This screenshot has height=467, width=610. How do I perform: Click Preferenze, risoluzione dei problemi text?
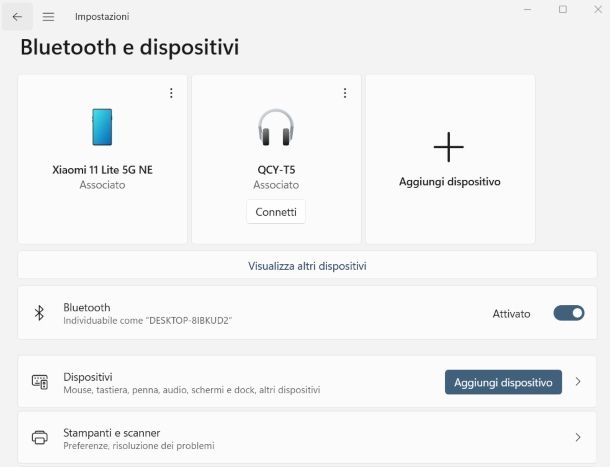click(x=138, y=446)
